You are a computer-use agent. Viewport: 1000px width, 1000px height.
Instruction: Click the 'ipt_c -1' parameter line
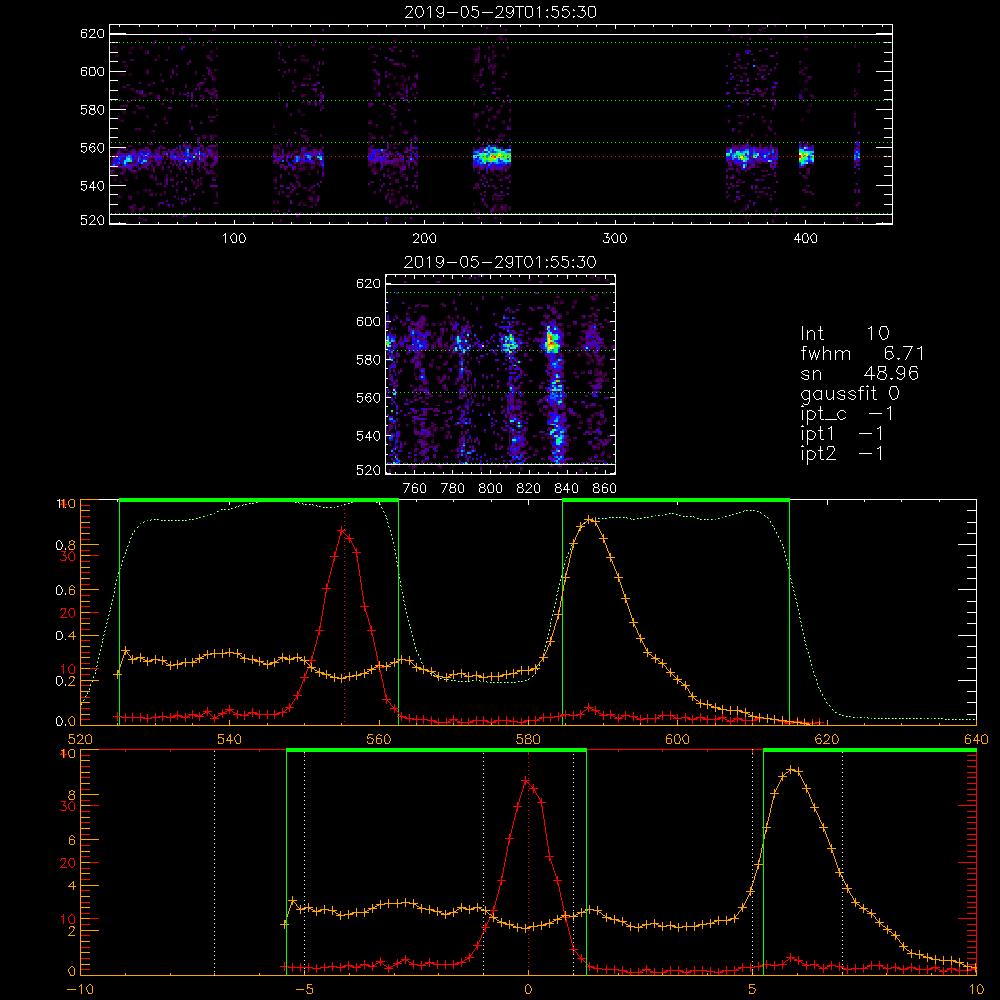(x=847, y=414)
